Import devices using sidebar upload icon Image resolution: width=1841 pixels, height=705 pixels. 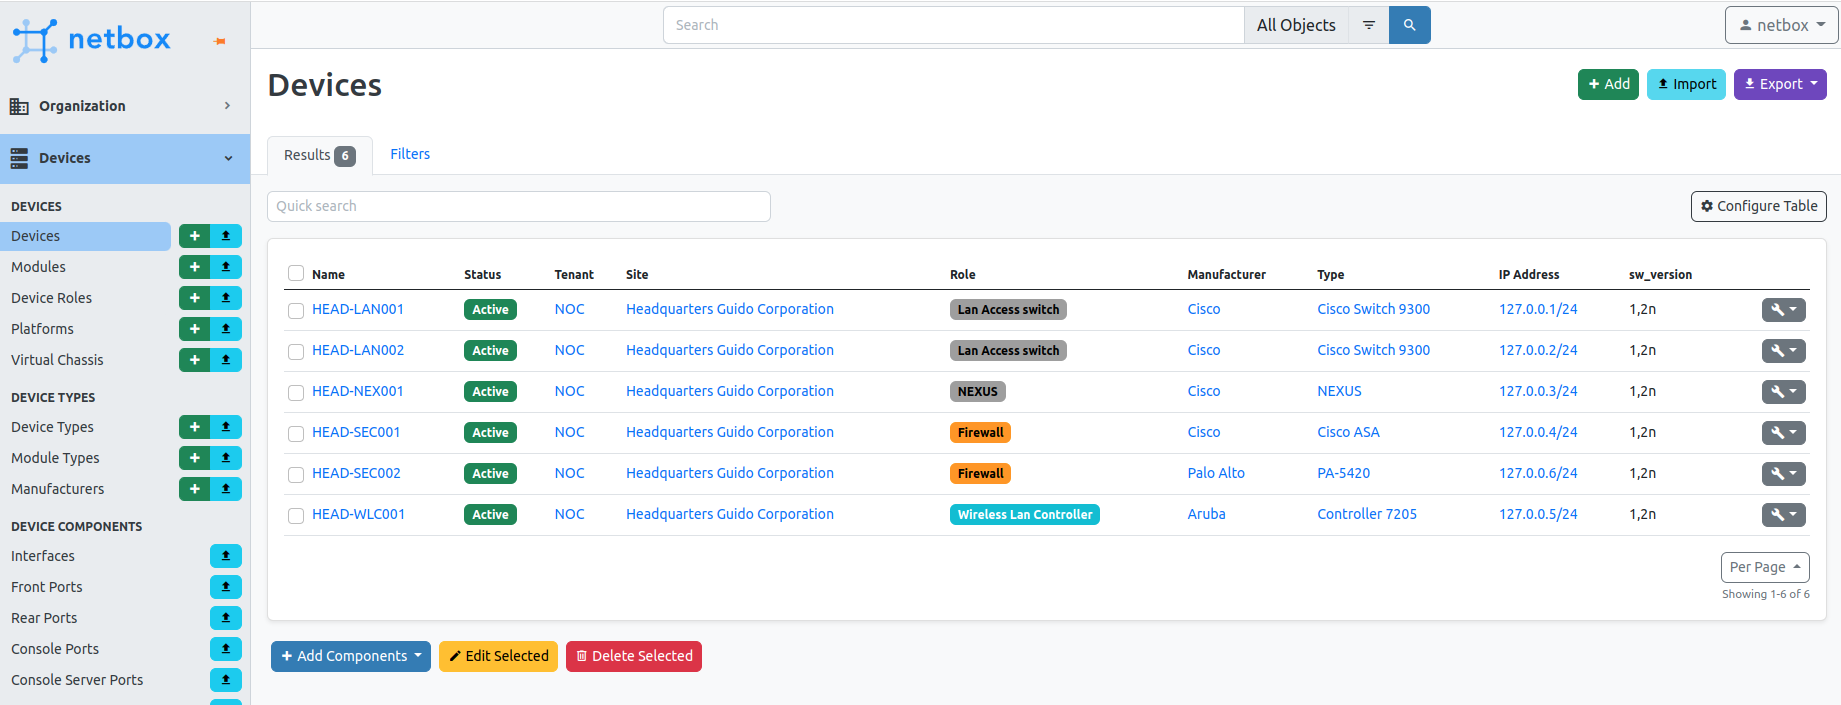226,236
